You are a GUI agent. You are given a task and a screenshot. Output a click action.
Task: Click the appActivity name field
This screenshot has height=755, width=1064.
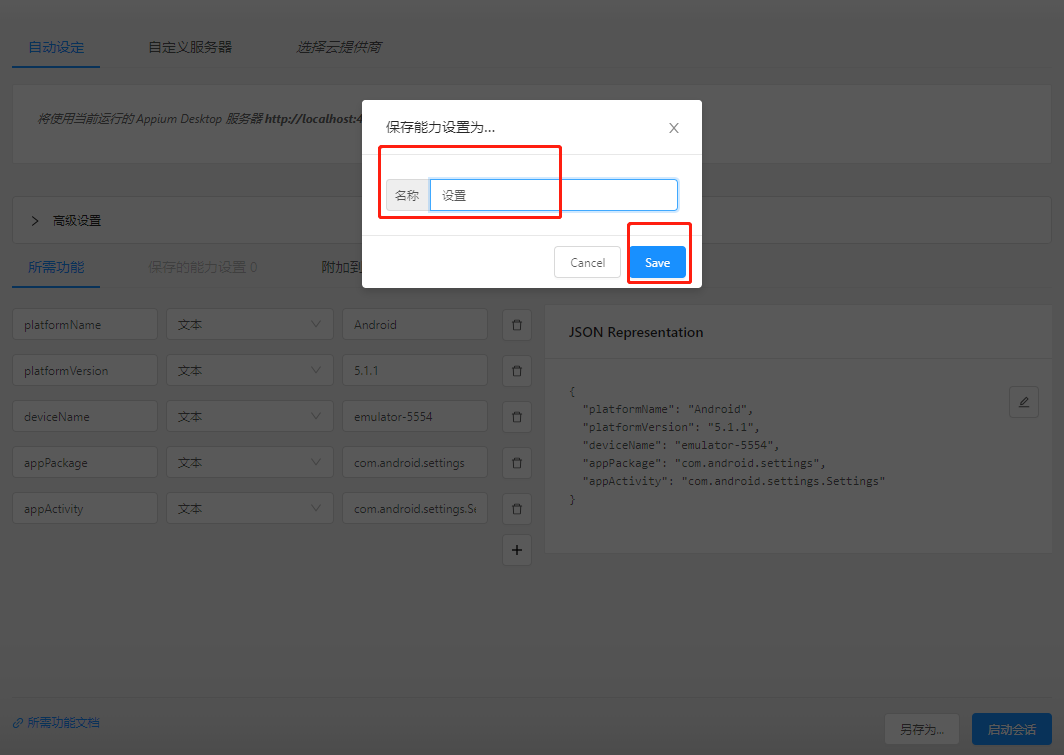coord(85,509)
